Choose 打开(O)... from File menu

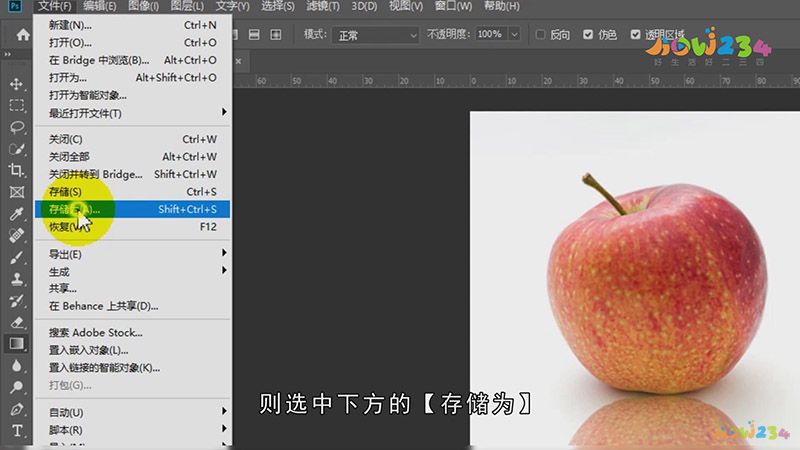coord(132,42)
